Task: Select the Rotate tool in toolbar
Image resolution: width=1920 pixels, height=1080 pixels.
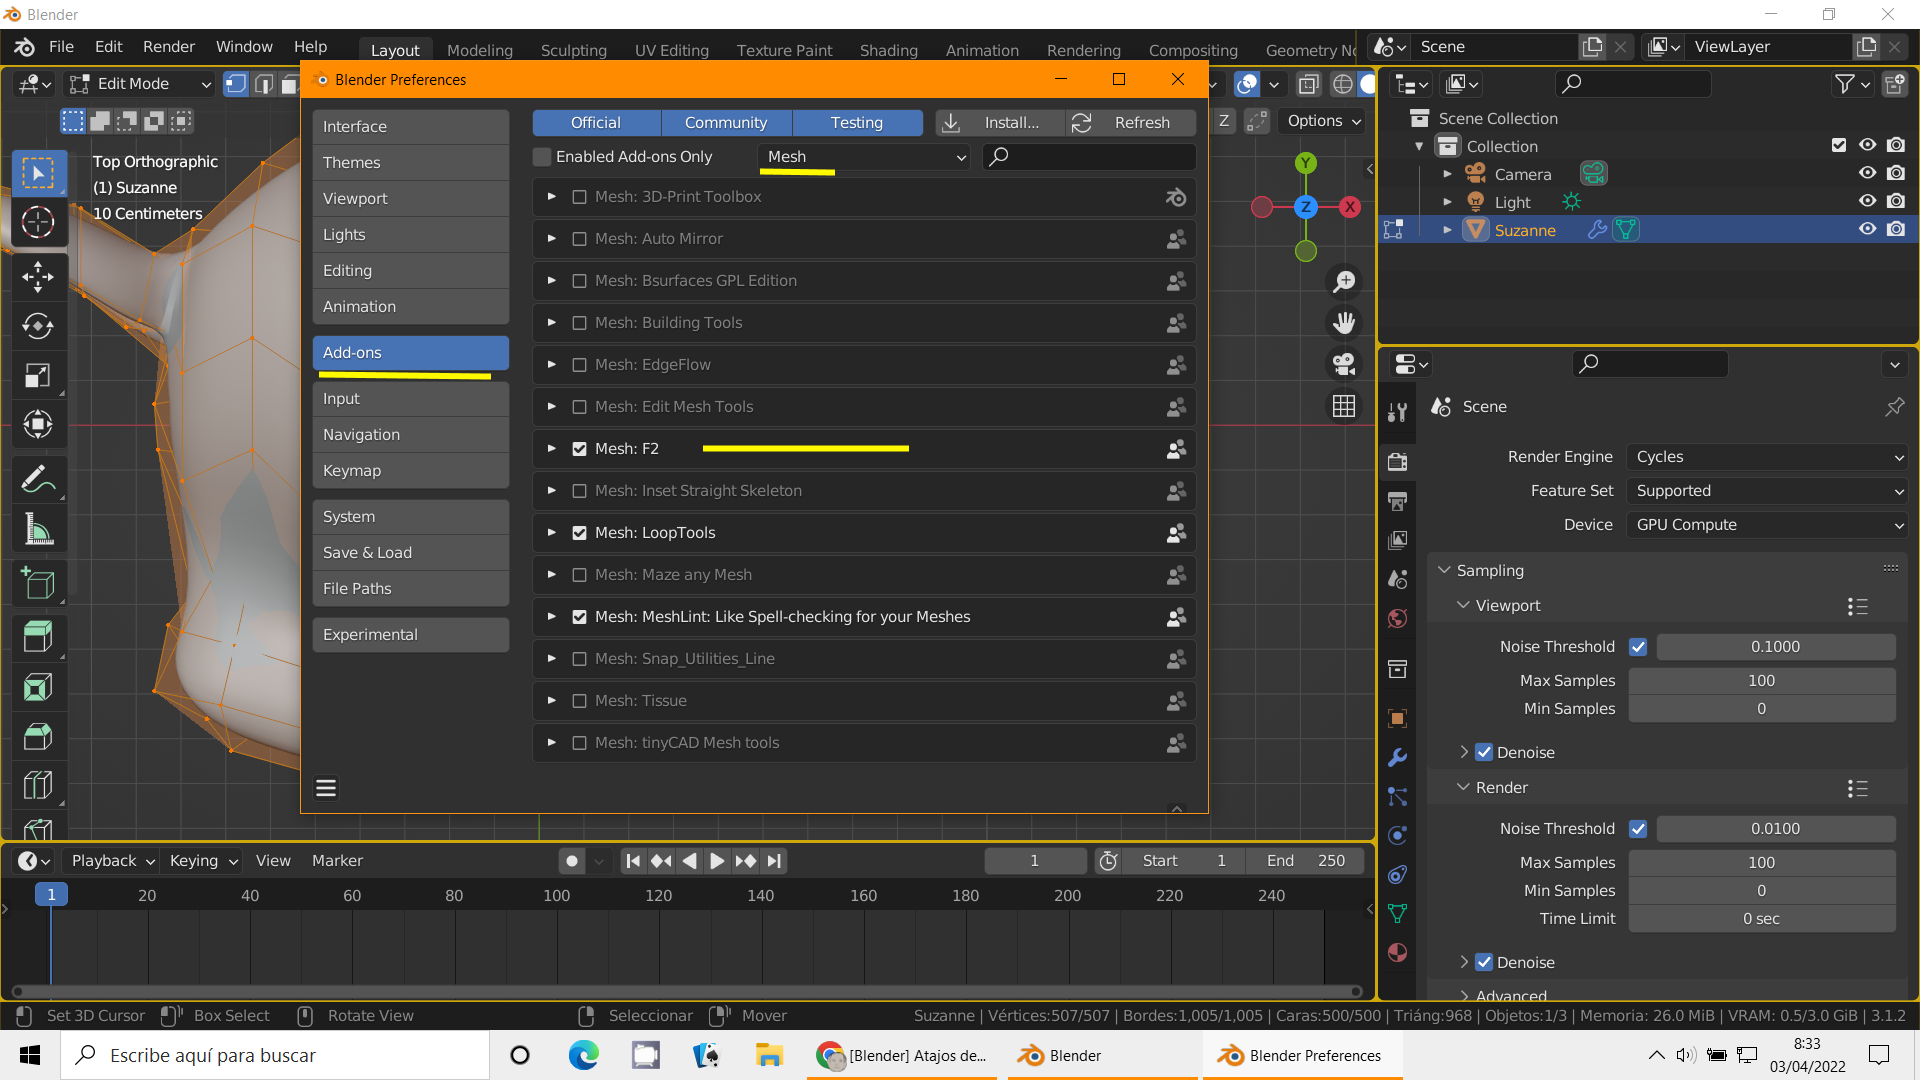Action: point(38,326)
